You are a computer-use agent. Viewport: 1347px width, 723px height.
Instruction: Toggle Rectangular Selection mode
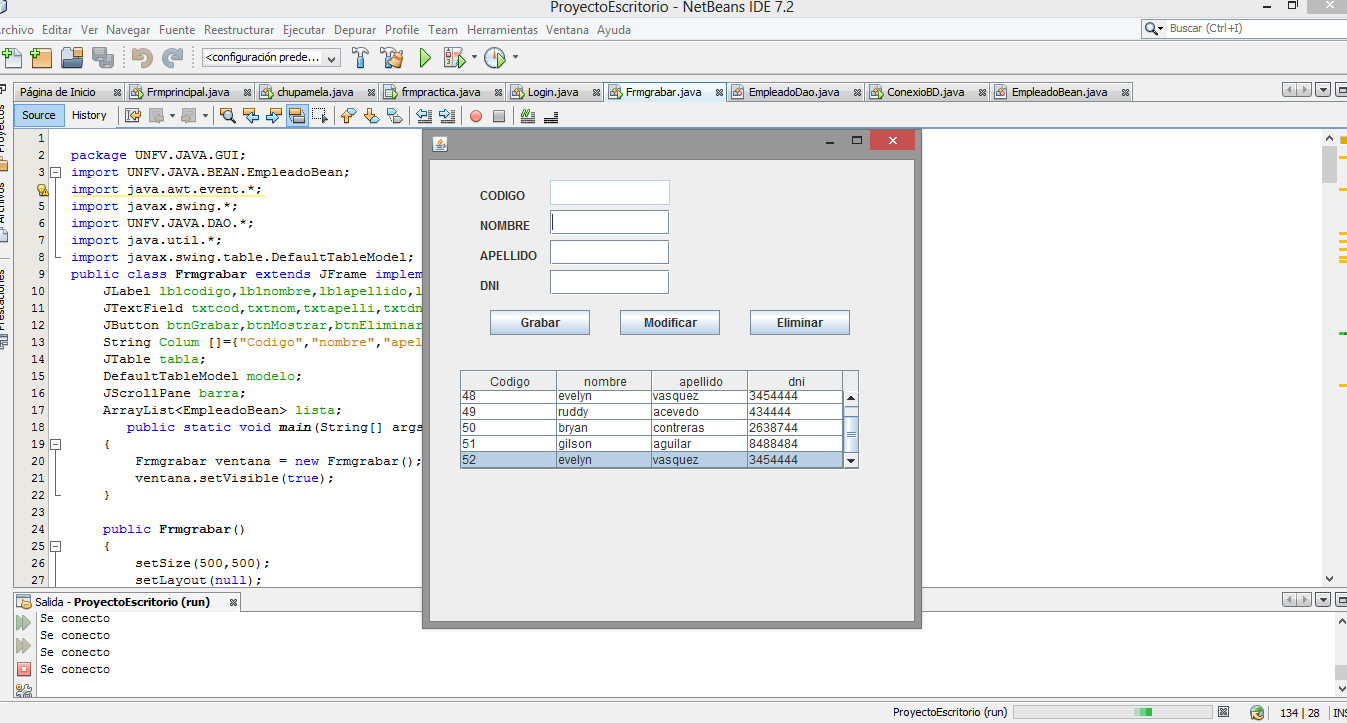coord(320,116)
